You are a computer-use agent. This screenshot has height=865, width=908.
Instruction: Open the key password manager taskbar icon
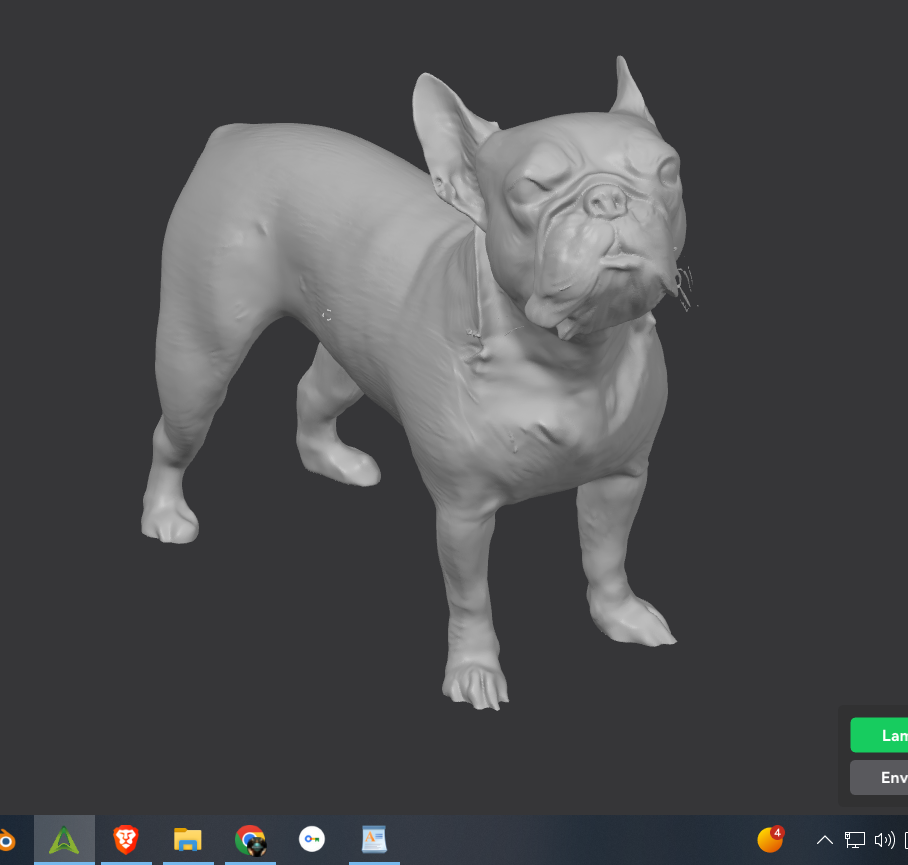coord(312,839)
